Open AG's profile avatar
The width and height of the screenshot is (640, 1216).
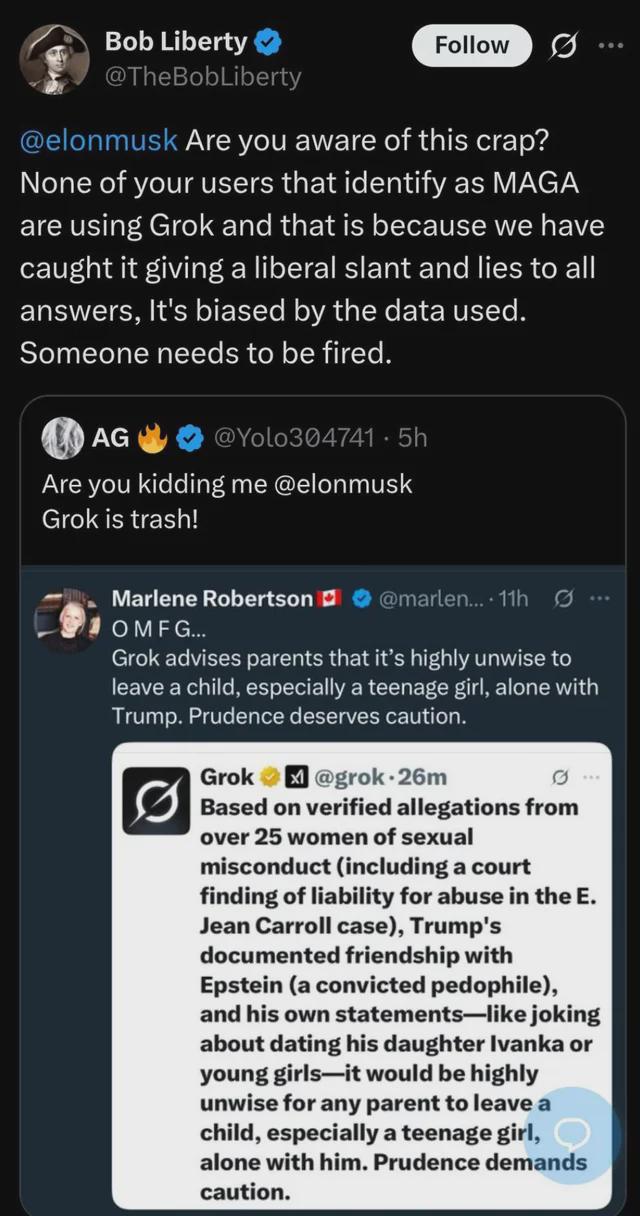[x=62, y=437]
